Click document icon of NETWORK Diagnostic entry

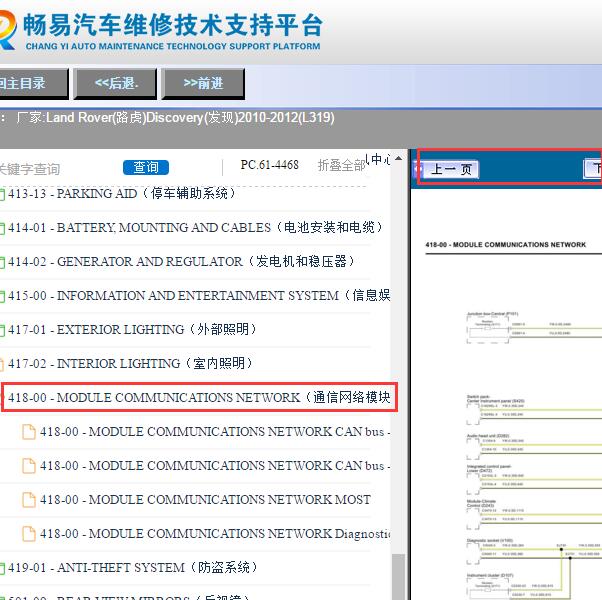[x=29, y=534]
